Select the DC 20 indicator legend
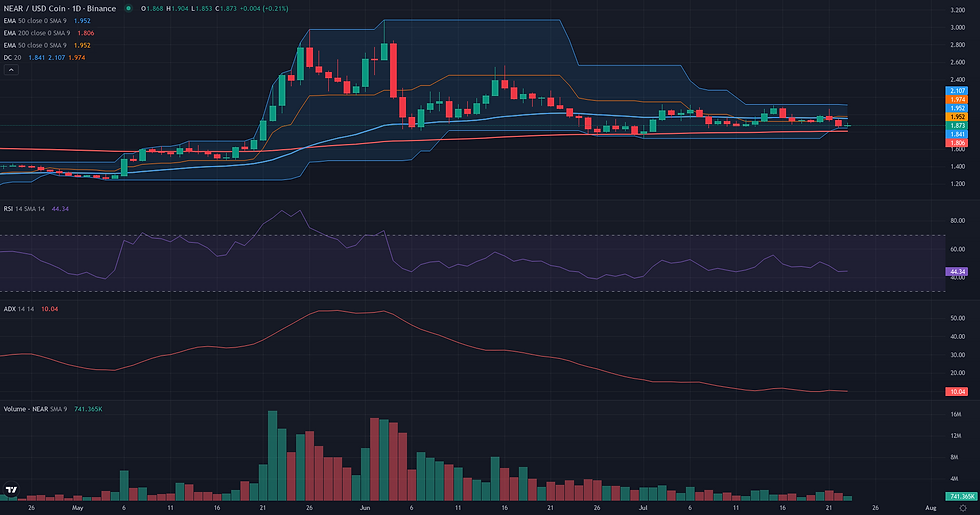The image size is (980, 515). [44, 58]
